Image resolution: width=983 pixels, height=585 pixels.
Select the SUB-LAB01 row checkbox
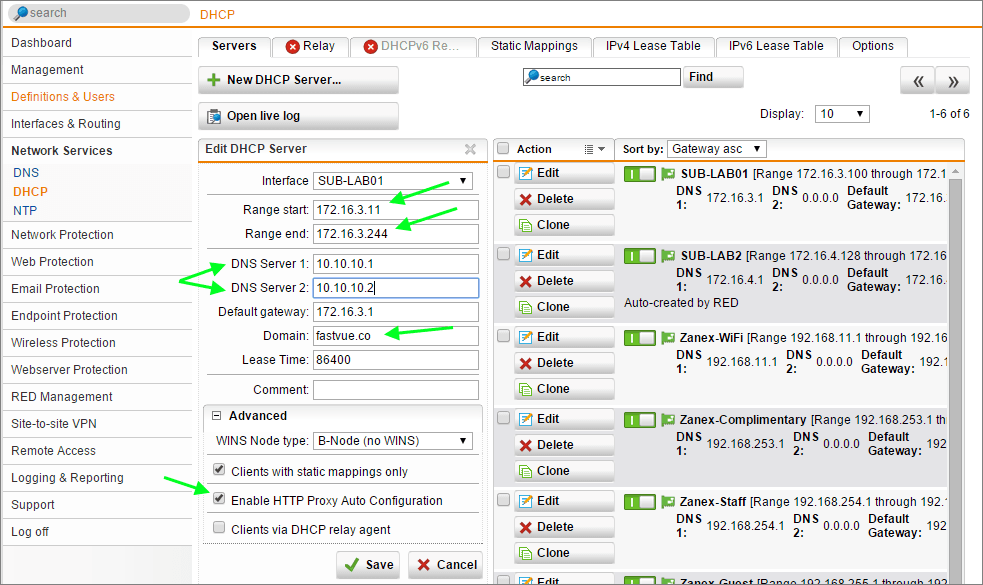(x=503, y=172)
